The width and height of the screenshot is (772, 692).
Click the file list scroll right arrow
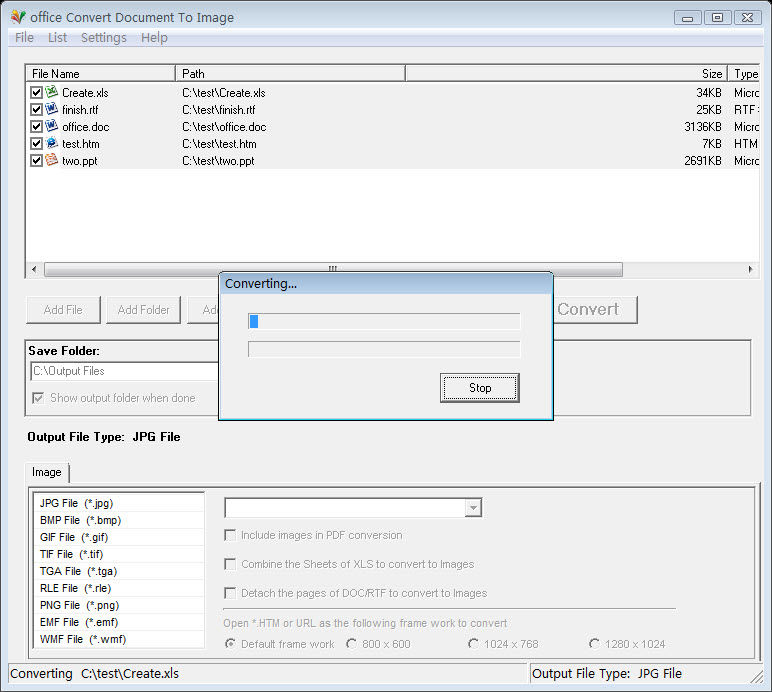(x=750, y=269)
